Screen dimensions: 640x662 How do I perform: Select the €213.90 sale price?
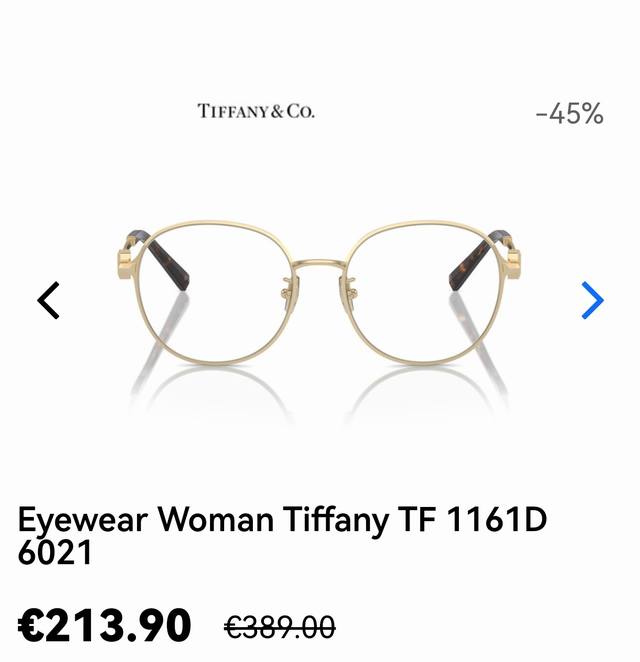point(105,625)
